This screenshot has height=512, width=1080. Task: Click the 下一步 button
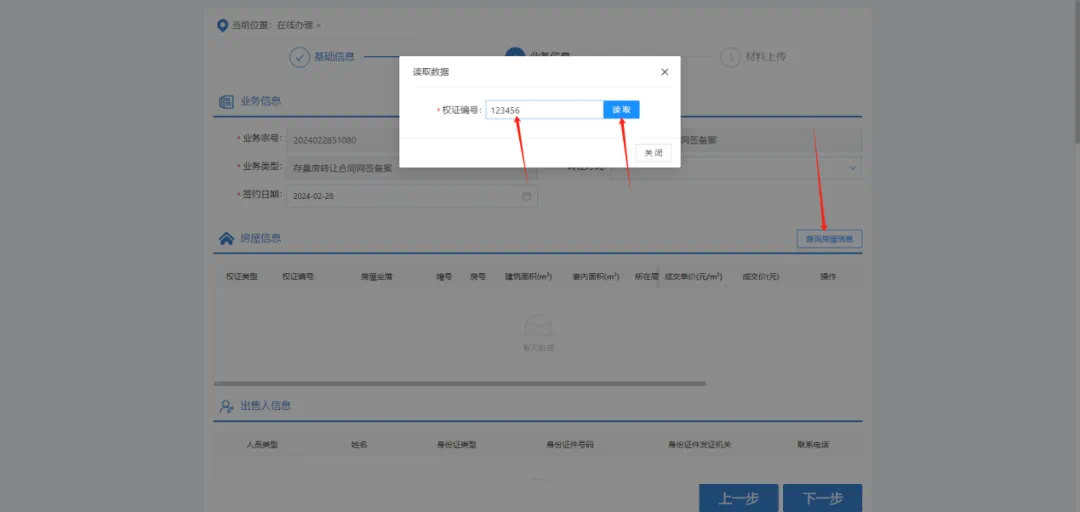pyautogui.click(x=822, y=498)
